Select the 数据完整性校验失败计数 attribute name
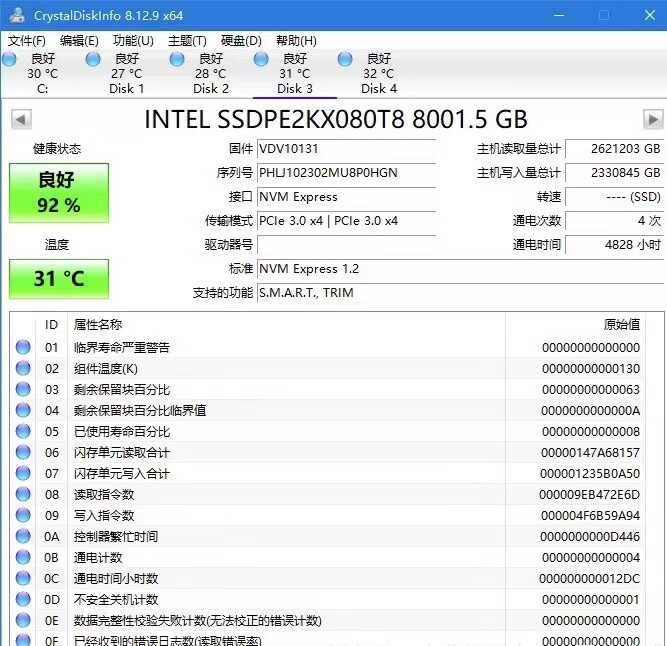Image resolution: width=667 pixels, height=646 pixels. tap(197, 620)
